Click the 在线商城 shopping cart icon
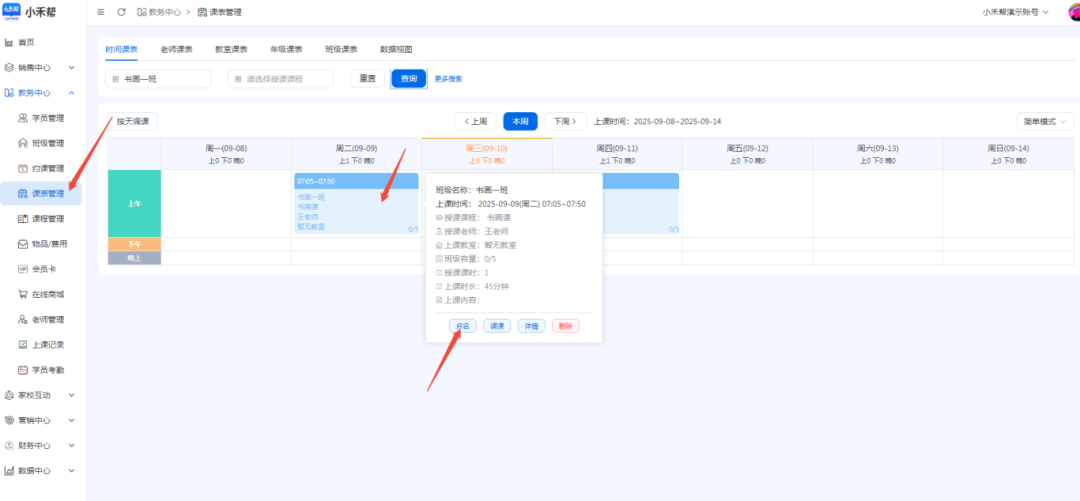 coord(23,294)
